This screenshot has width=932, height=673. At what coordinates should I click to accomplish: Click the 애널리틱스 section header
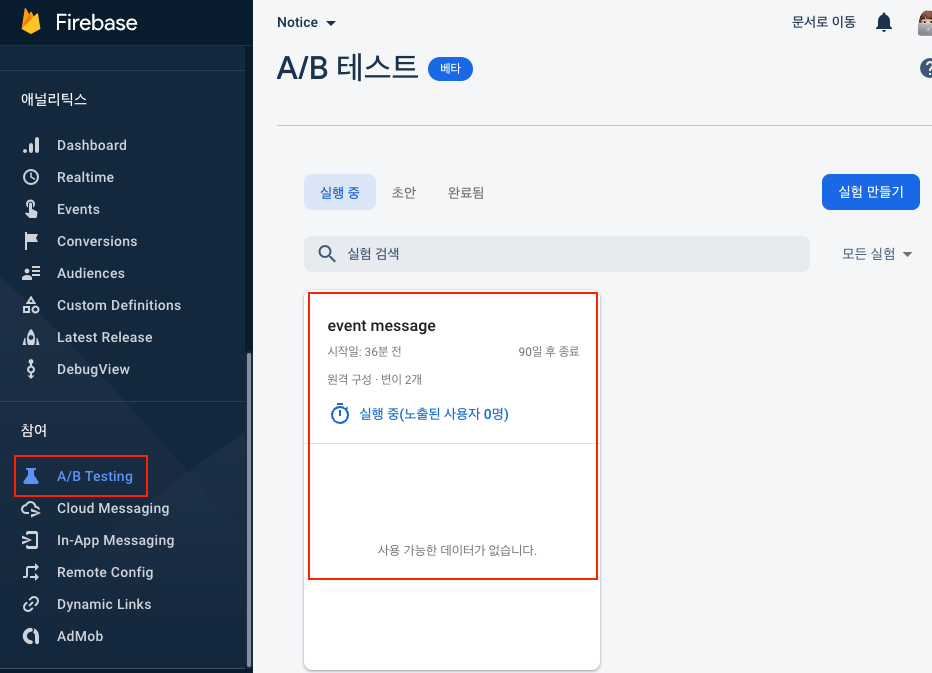tap(54, 99)
